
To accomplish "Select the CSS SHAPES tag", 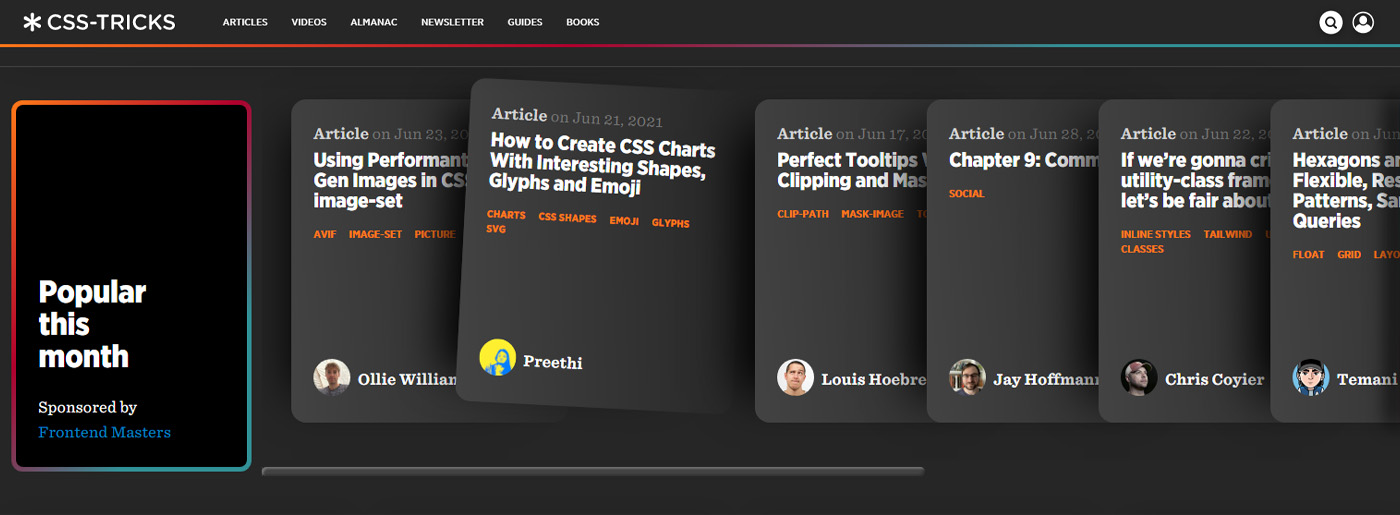I will click(x=567, y=218).
